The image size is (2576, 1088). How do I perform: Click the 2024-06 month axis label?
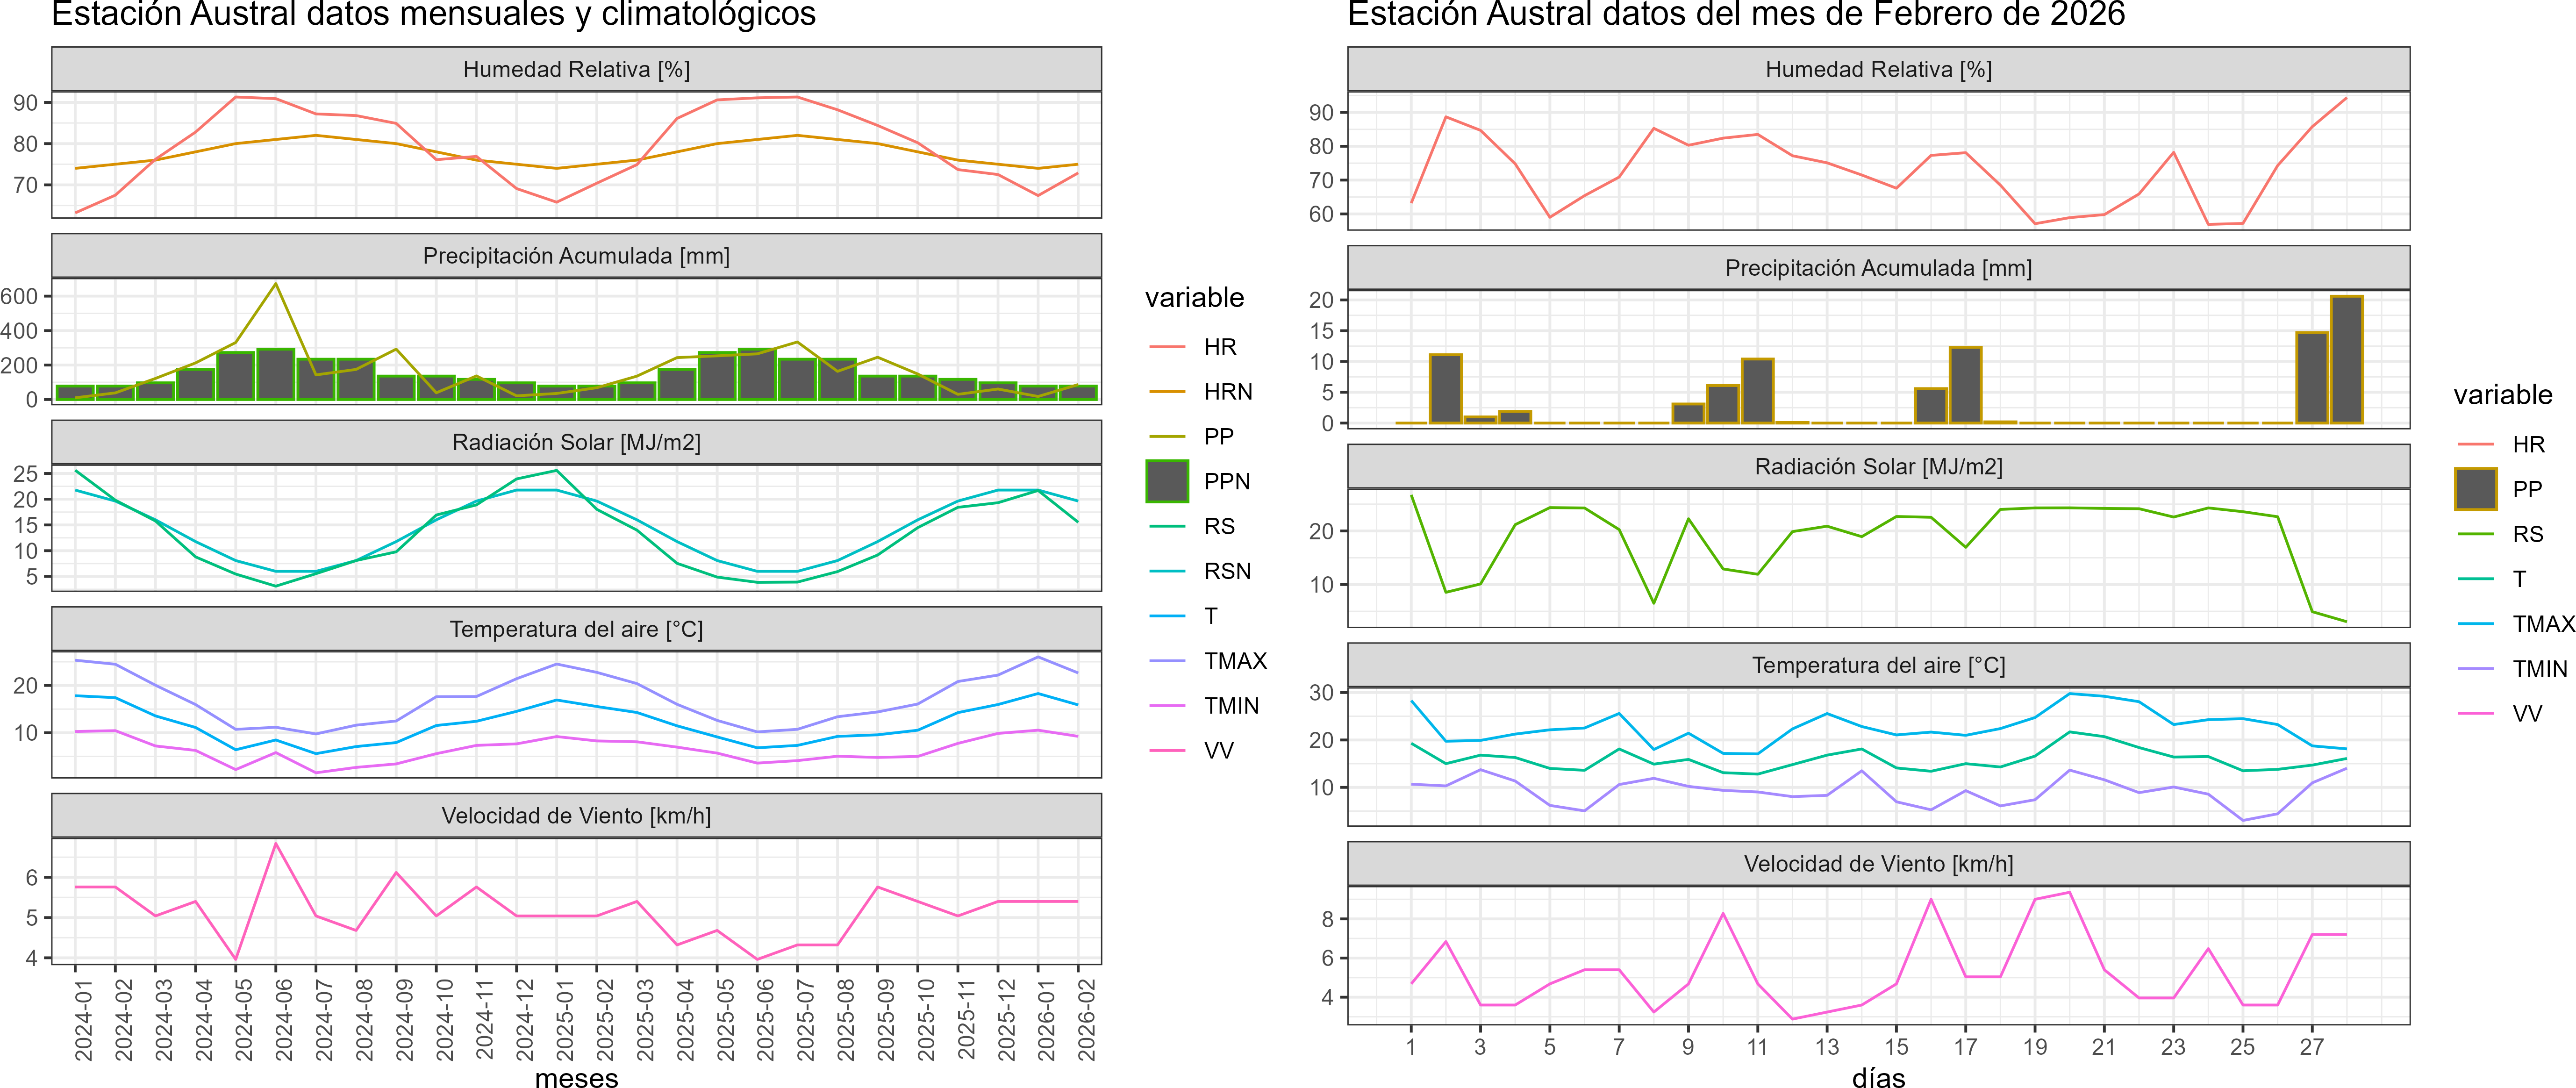pos(284,1019)
